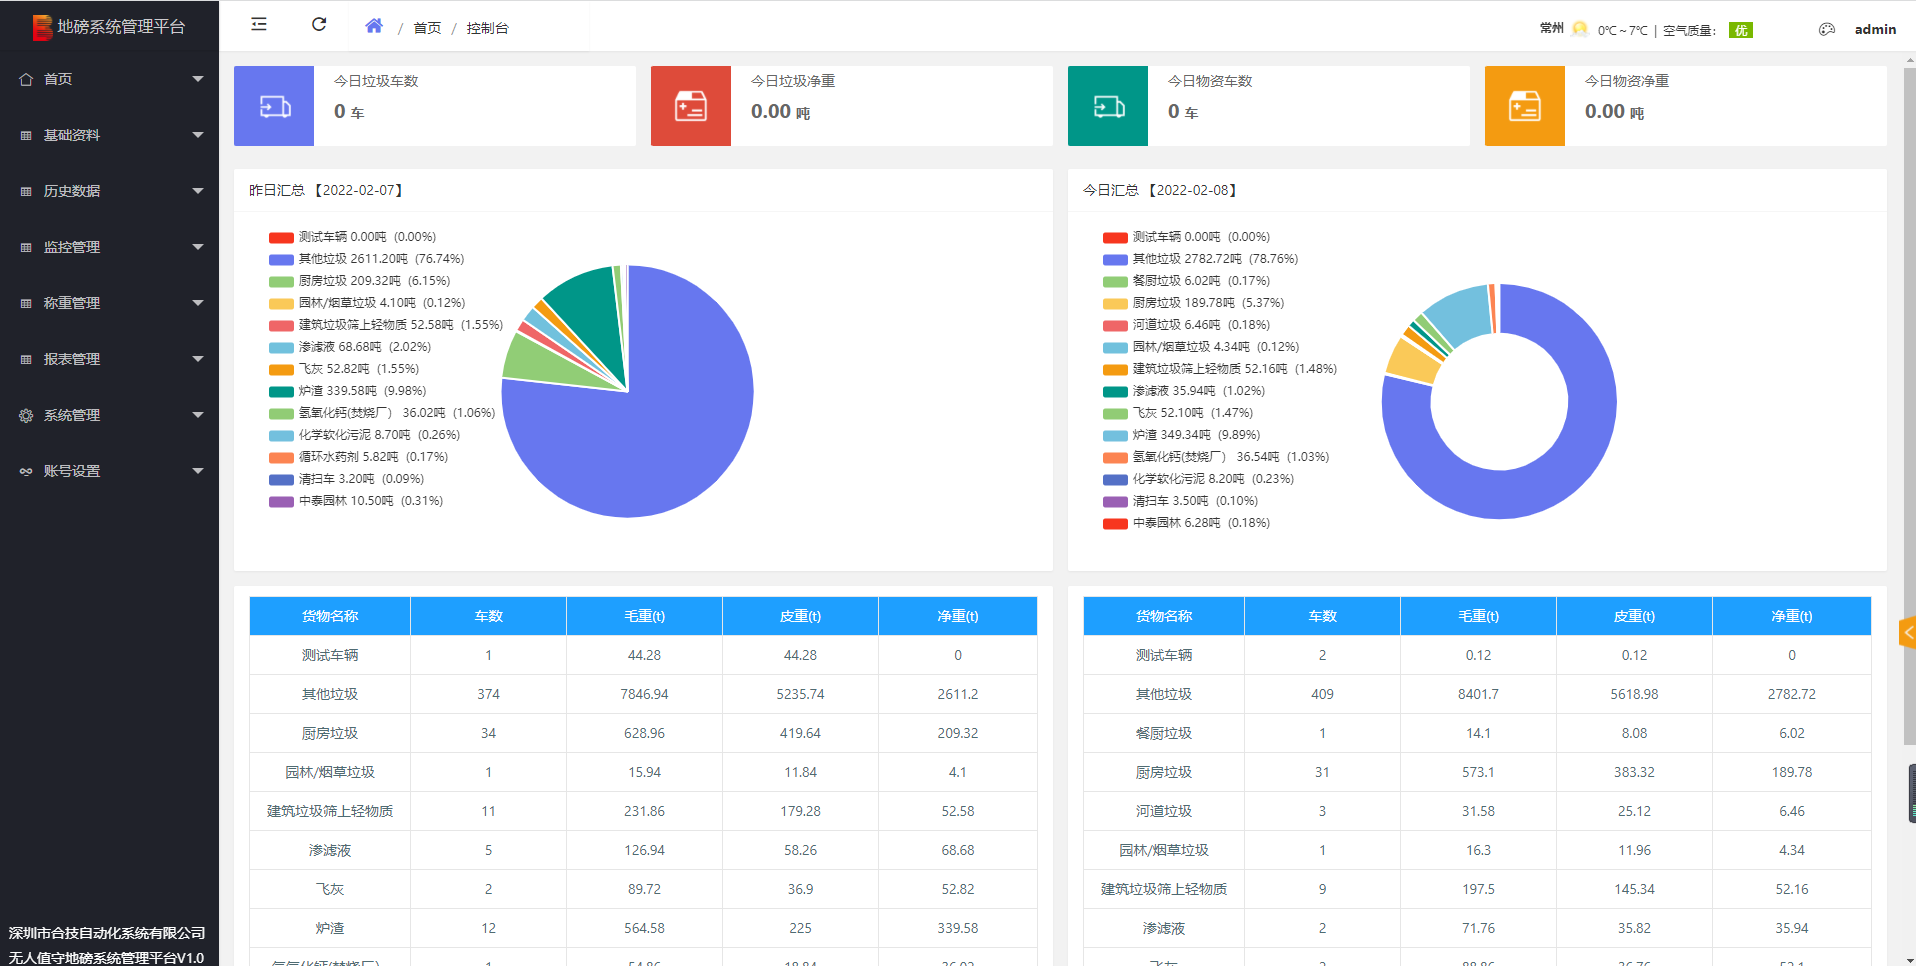
Task: Click the 河道垃圾 row name in the today table
Action: [x=1164, y=811]
